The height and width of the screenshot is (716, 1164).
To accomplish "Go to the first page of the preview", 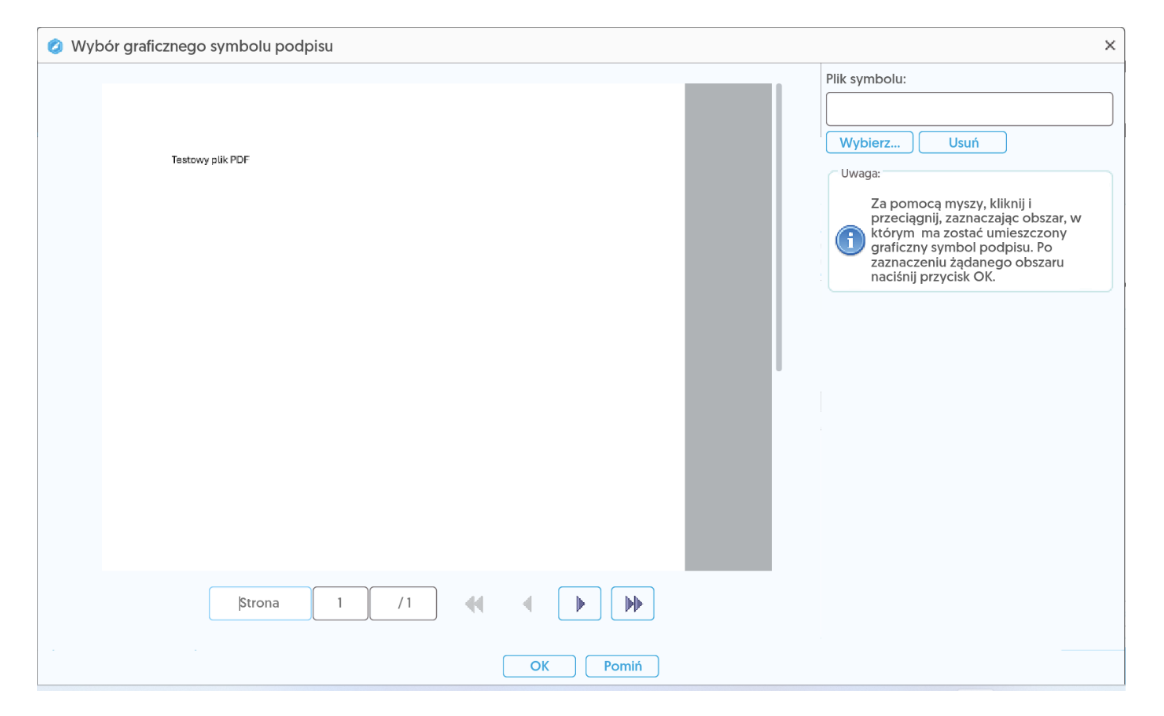I will tap(474, 604).
